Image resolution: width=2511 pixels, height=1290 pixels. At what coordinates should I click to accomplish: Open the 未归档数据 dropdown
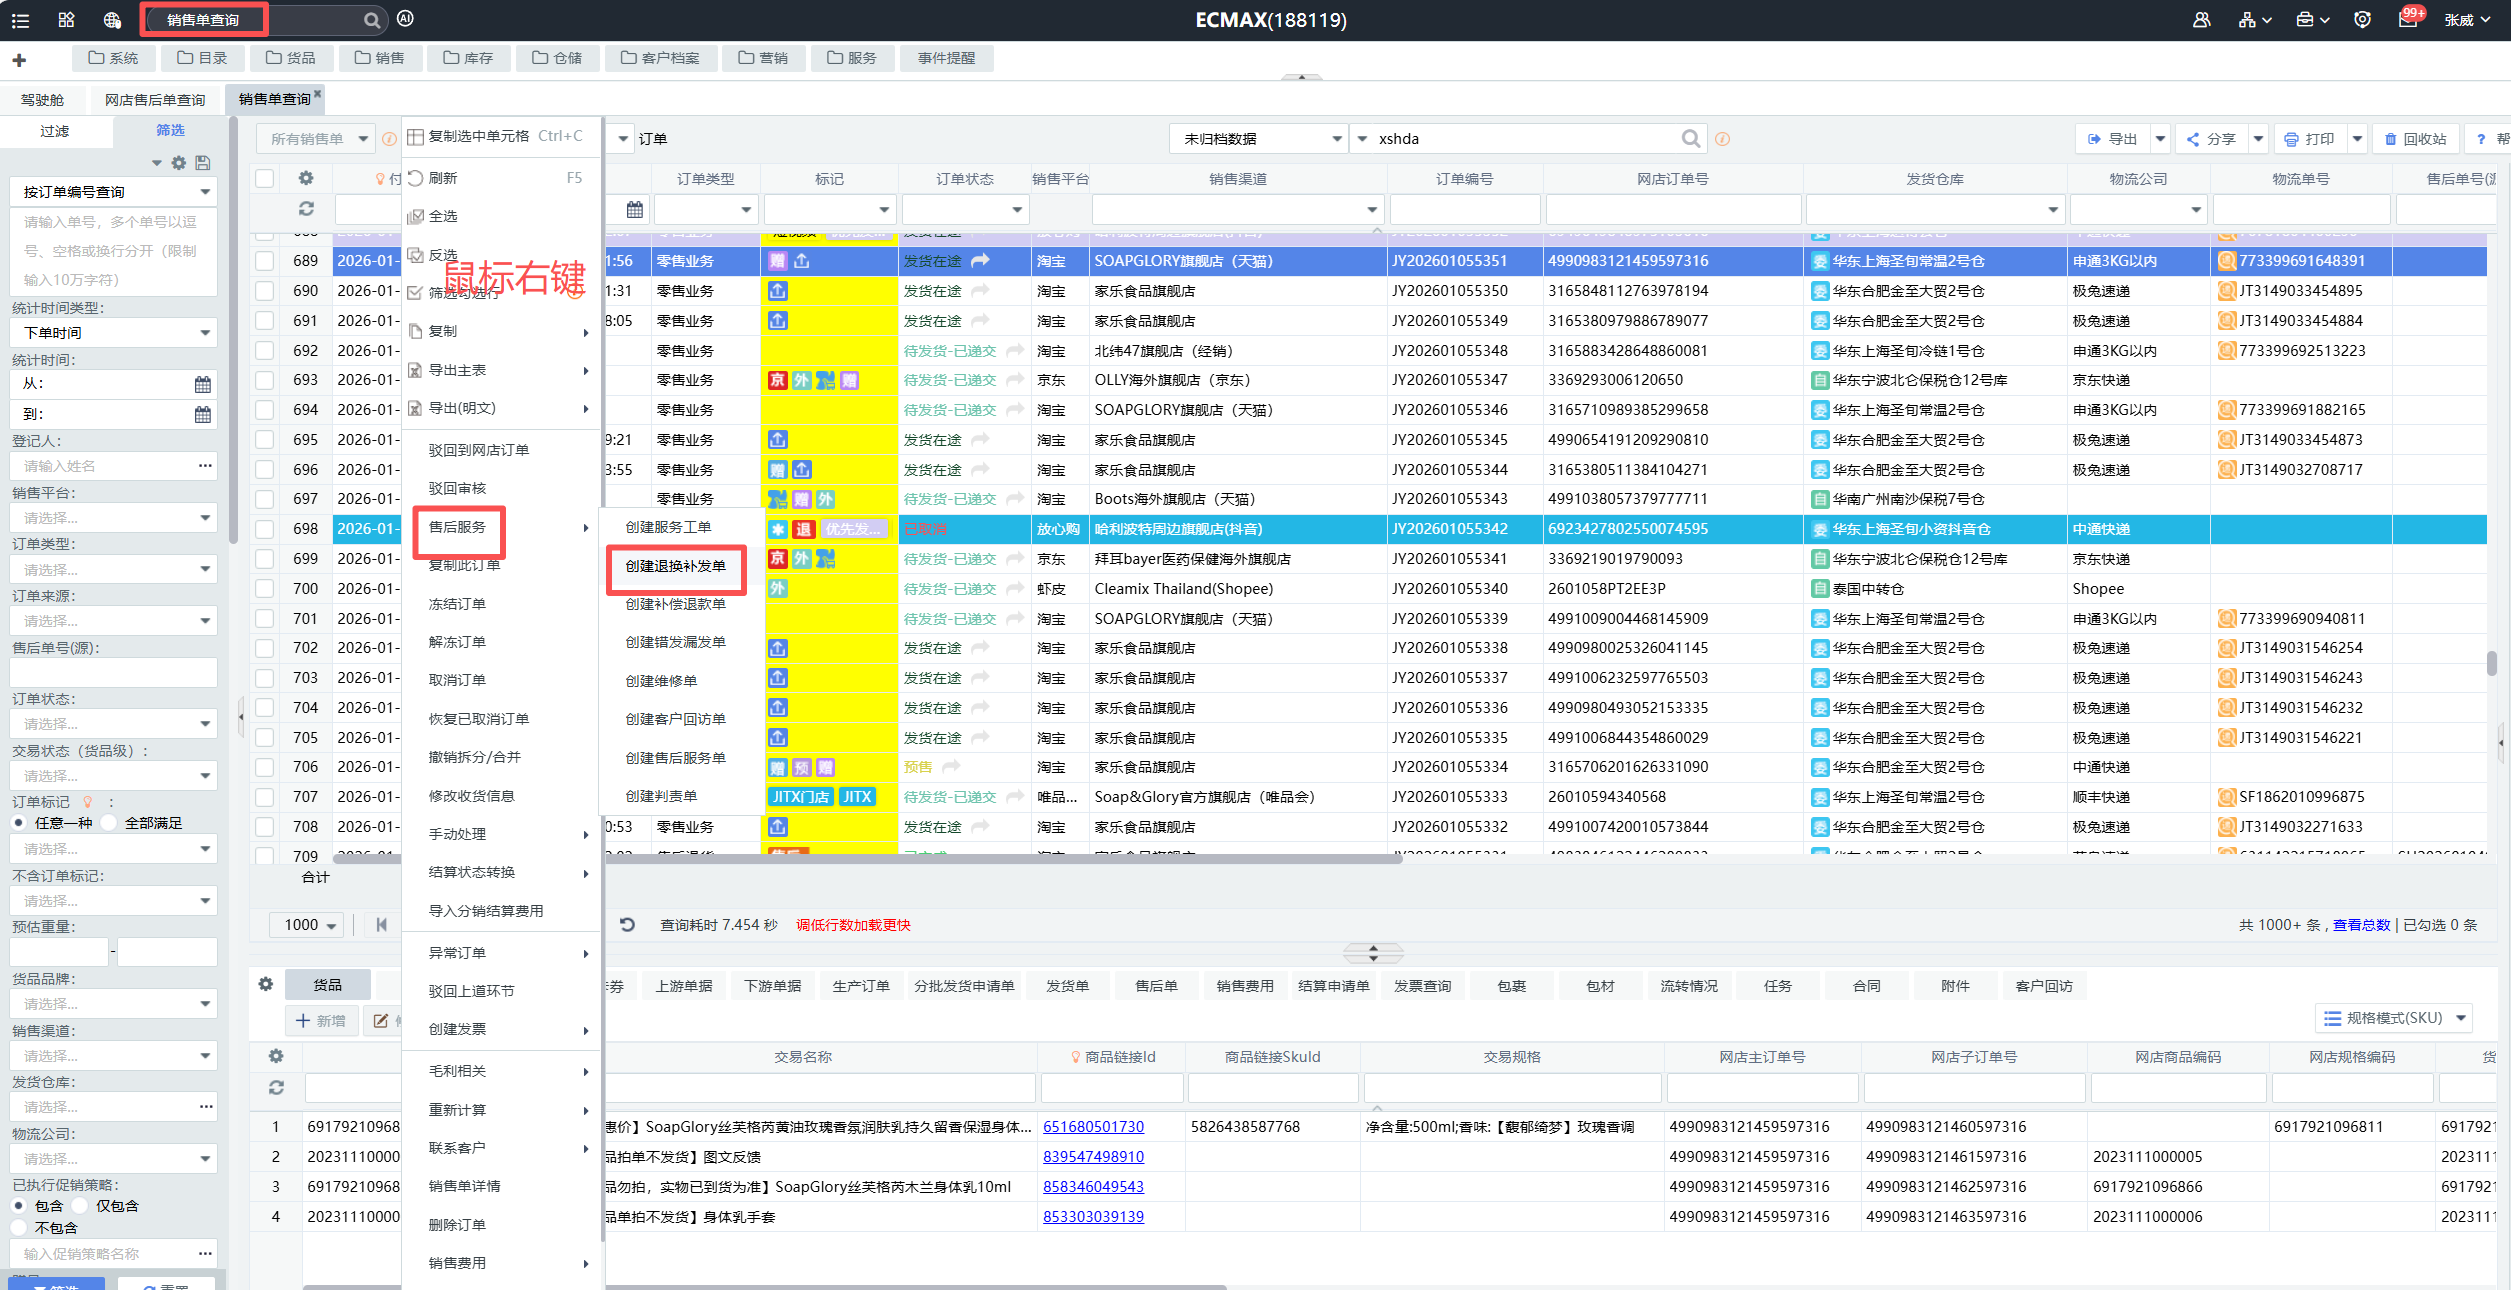1259,139
